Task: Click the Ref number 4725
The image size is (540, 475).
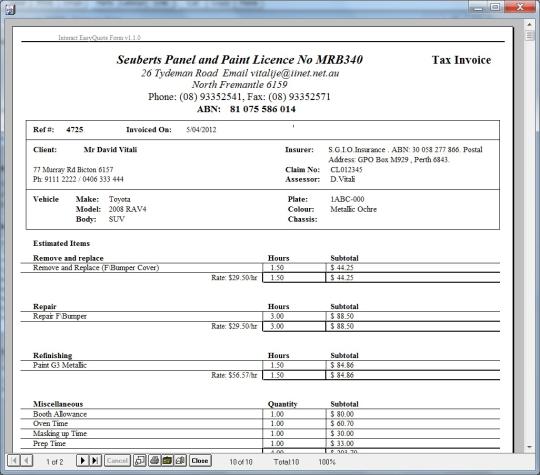Action: click(x=75, y=130)
